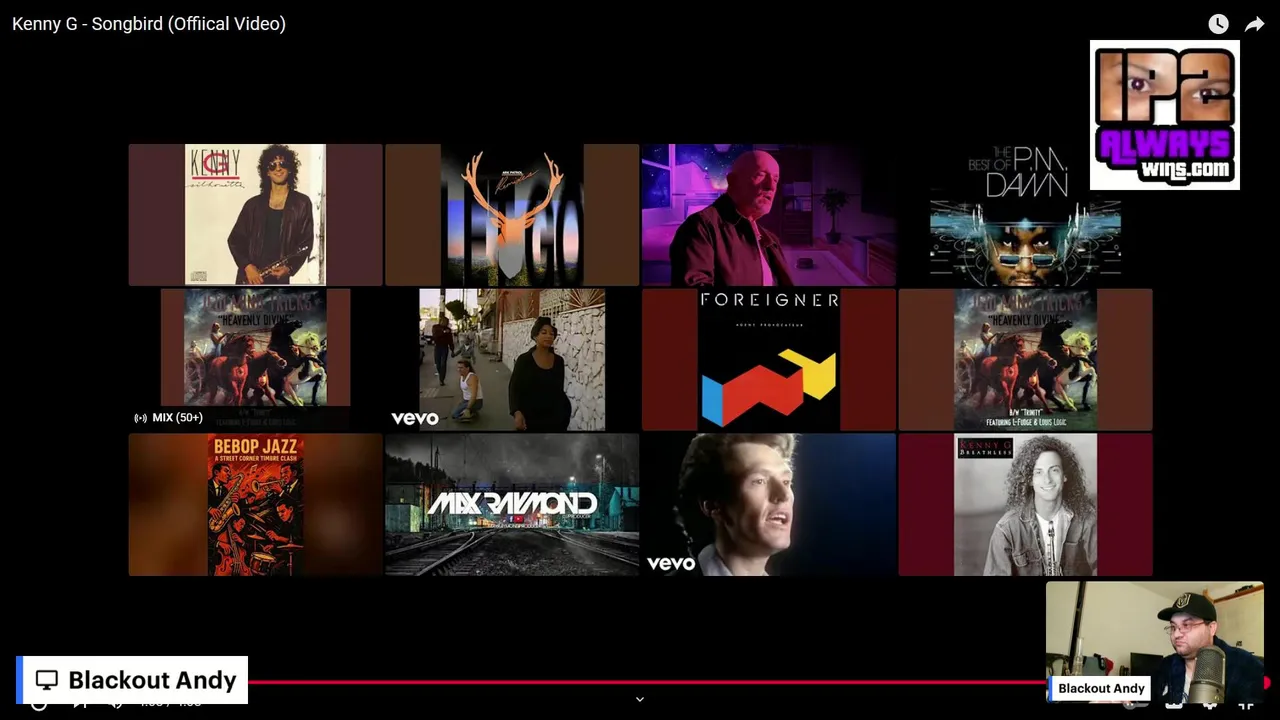Expand the down chevron below progress bar
The image size is (1280, 720).
pos(640,700)
